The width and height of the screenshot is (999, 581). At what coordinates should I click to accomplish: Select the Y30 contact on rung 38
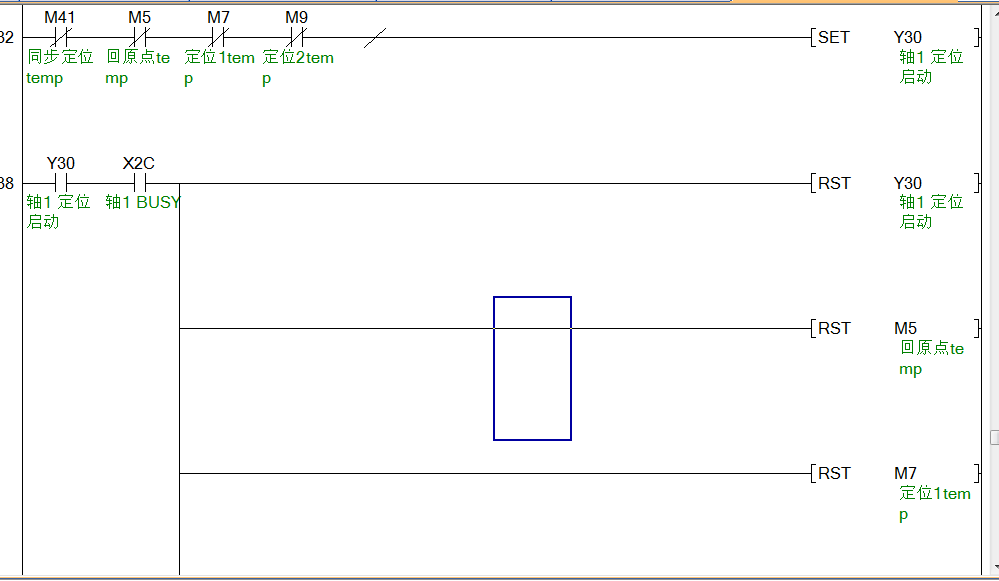[x=60, y=183]
